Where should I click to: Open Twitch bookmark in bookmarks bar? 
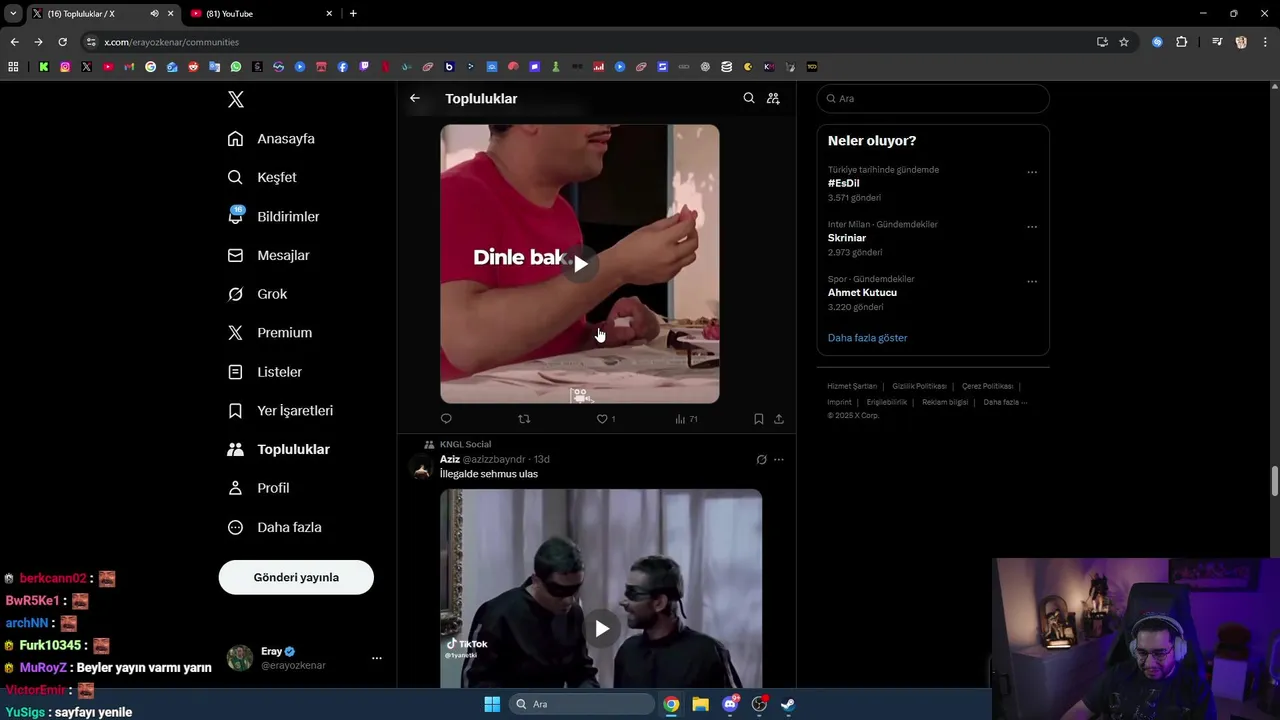pos(364,67)
